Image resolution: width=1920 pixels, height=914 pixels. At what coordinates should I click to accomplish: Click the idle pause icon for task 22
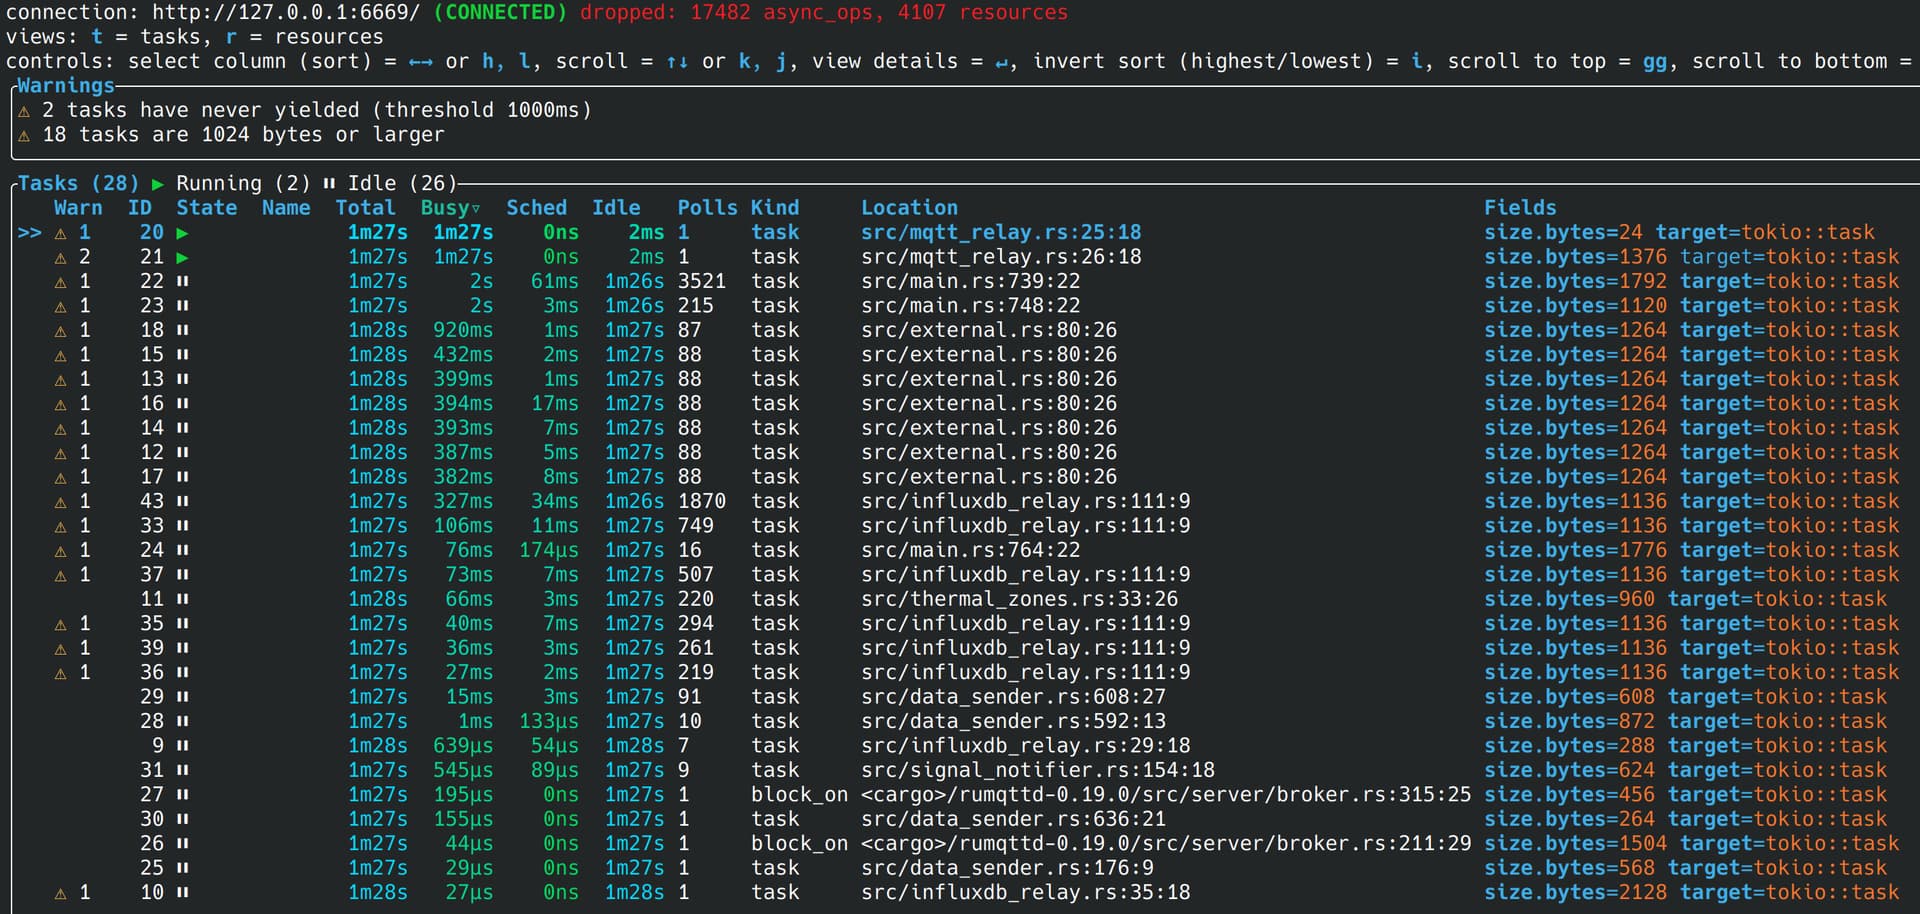[x=182, y=282]
